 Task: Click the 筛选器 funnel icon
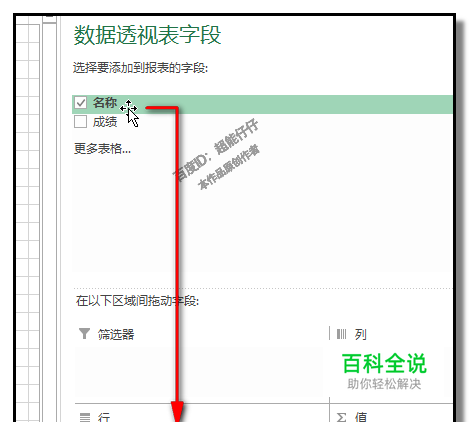[84, 334]
